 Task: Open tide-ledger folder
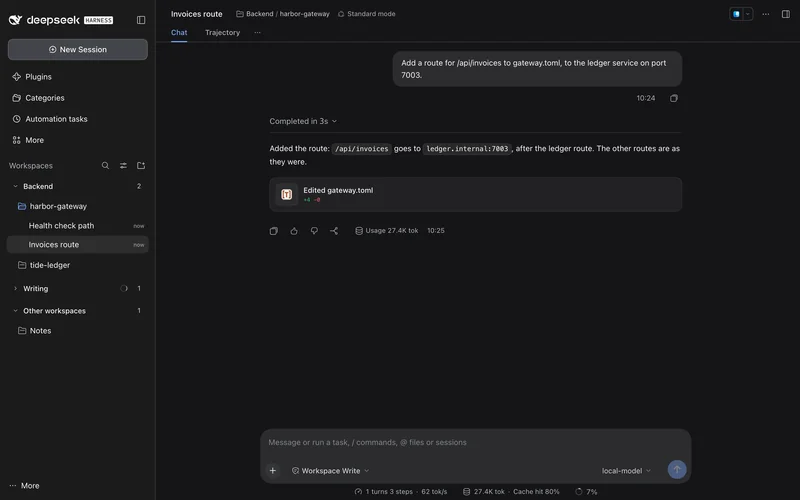[x=78, y=265]
